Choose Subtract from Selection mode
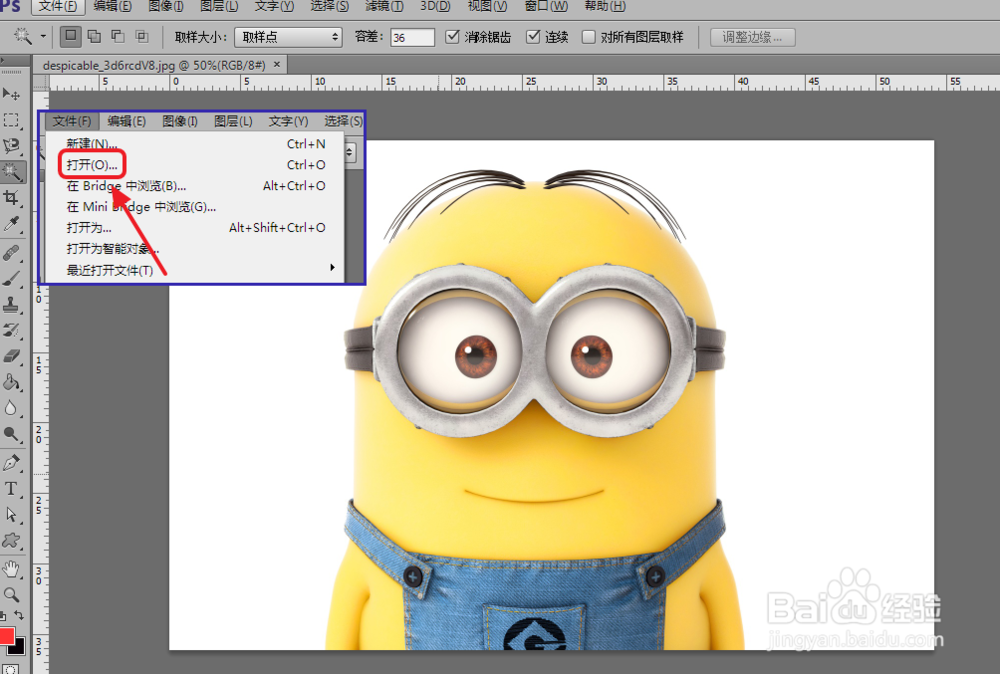The width and height of the screenshot is (1000, 674). (118, 36)
